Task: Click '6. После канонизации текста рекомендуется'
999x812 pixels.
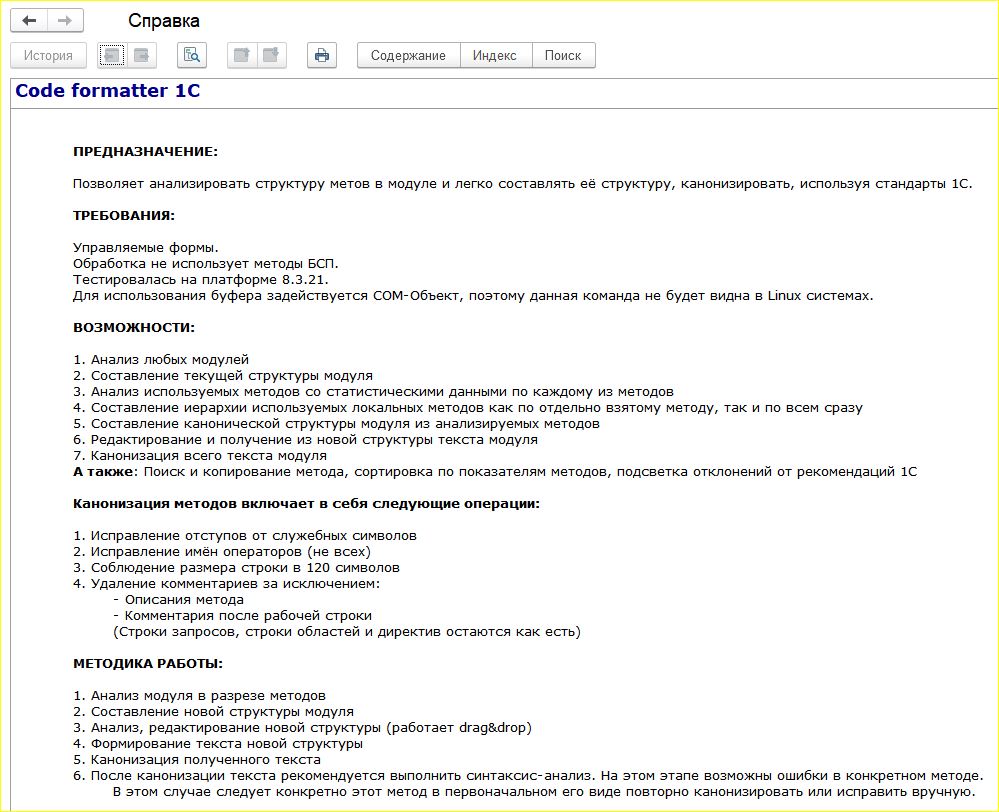Action: coord(528,776)
